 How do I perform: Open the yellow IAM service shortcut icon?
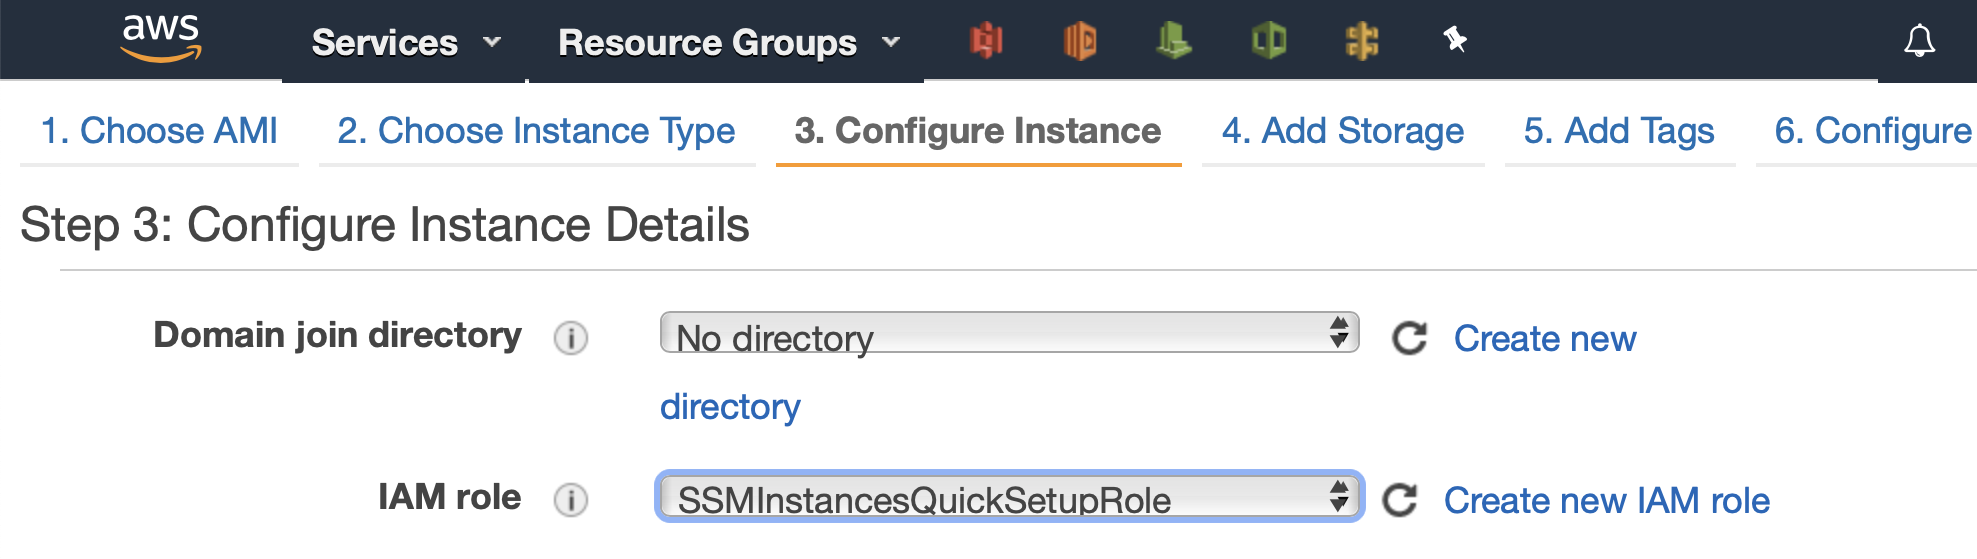click(1362, 41)
